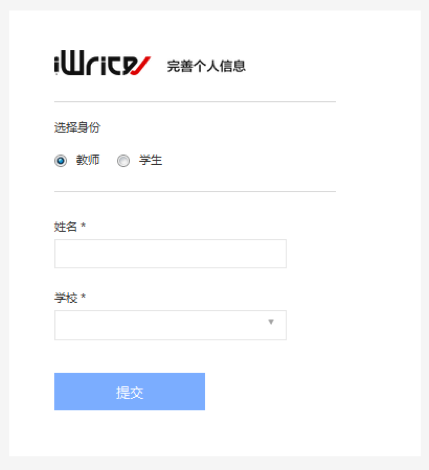Click the 学生 label text
This screenshot has width=429, height=470.
point(151,160)
